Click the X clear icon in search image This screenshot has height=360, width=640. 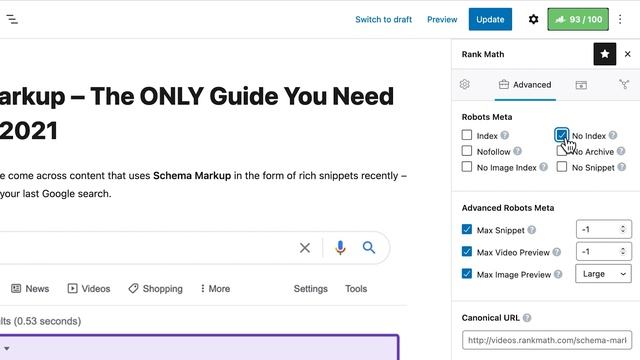tap(305, 248)
